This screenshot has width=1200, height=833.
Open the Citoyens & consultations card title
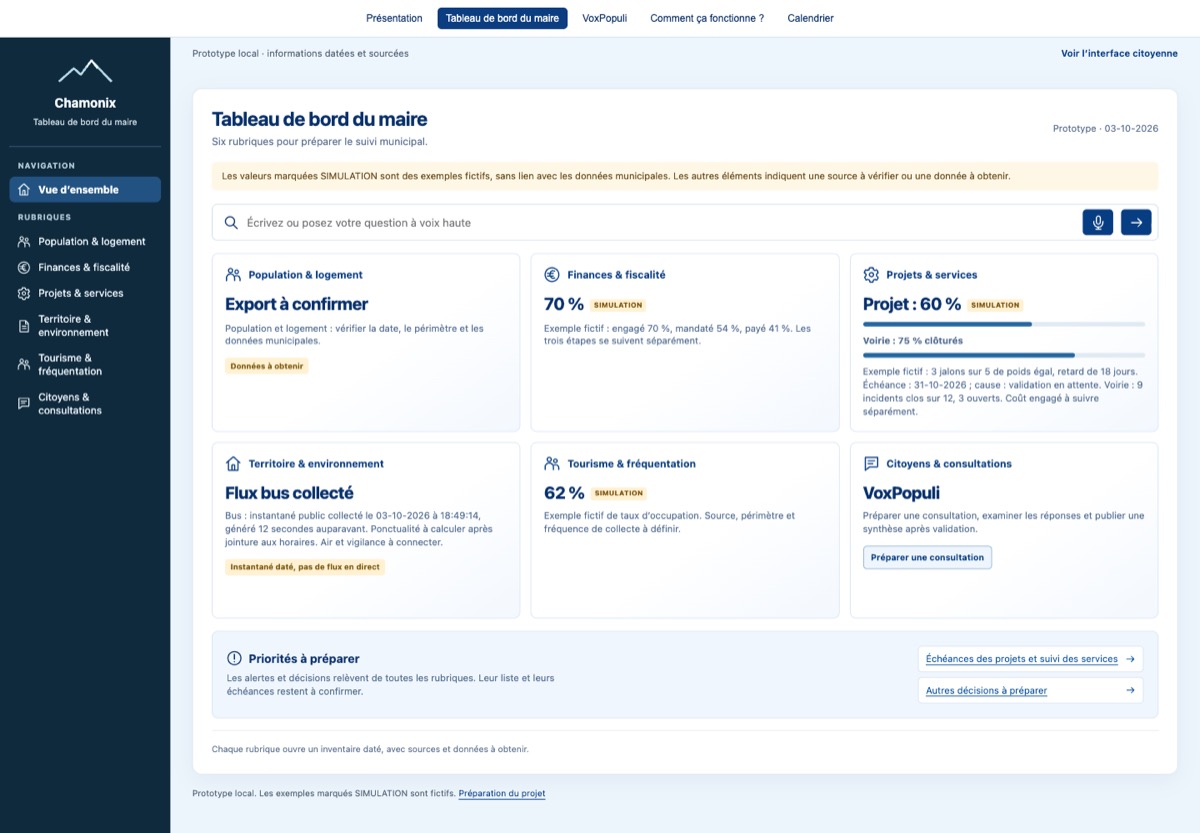[x=949, y=464]
